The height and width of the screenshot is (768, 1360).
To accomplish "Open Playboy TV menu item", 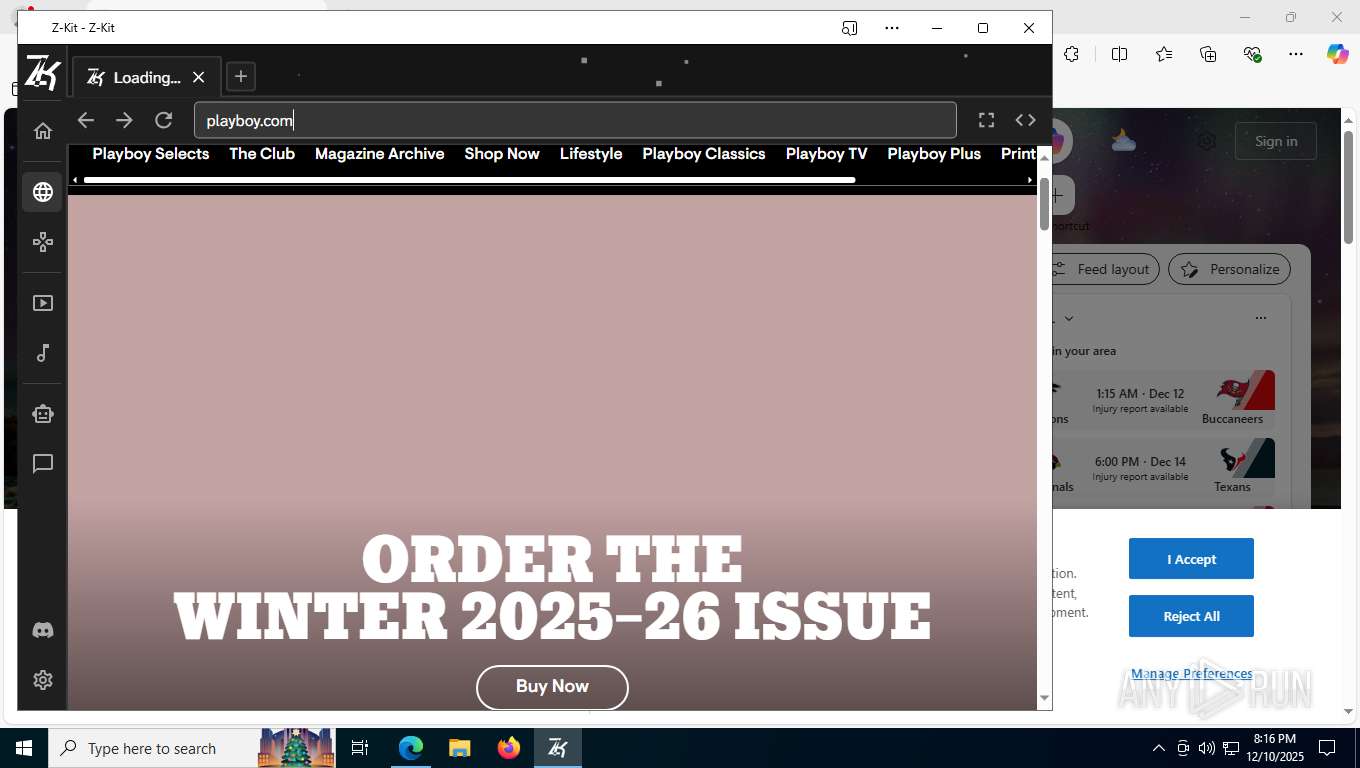I will [x=827, y=154].
